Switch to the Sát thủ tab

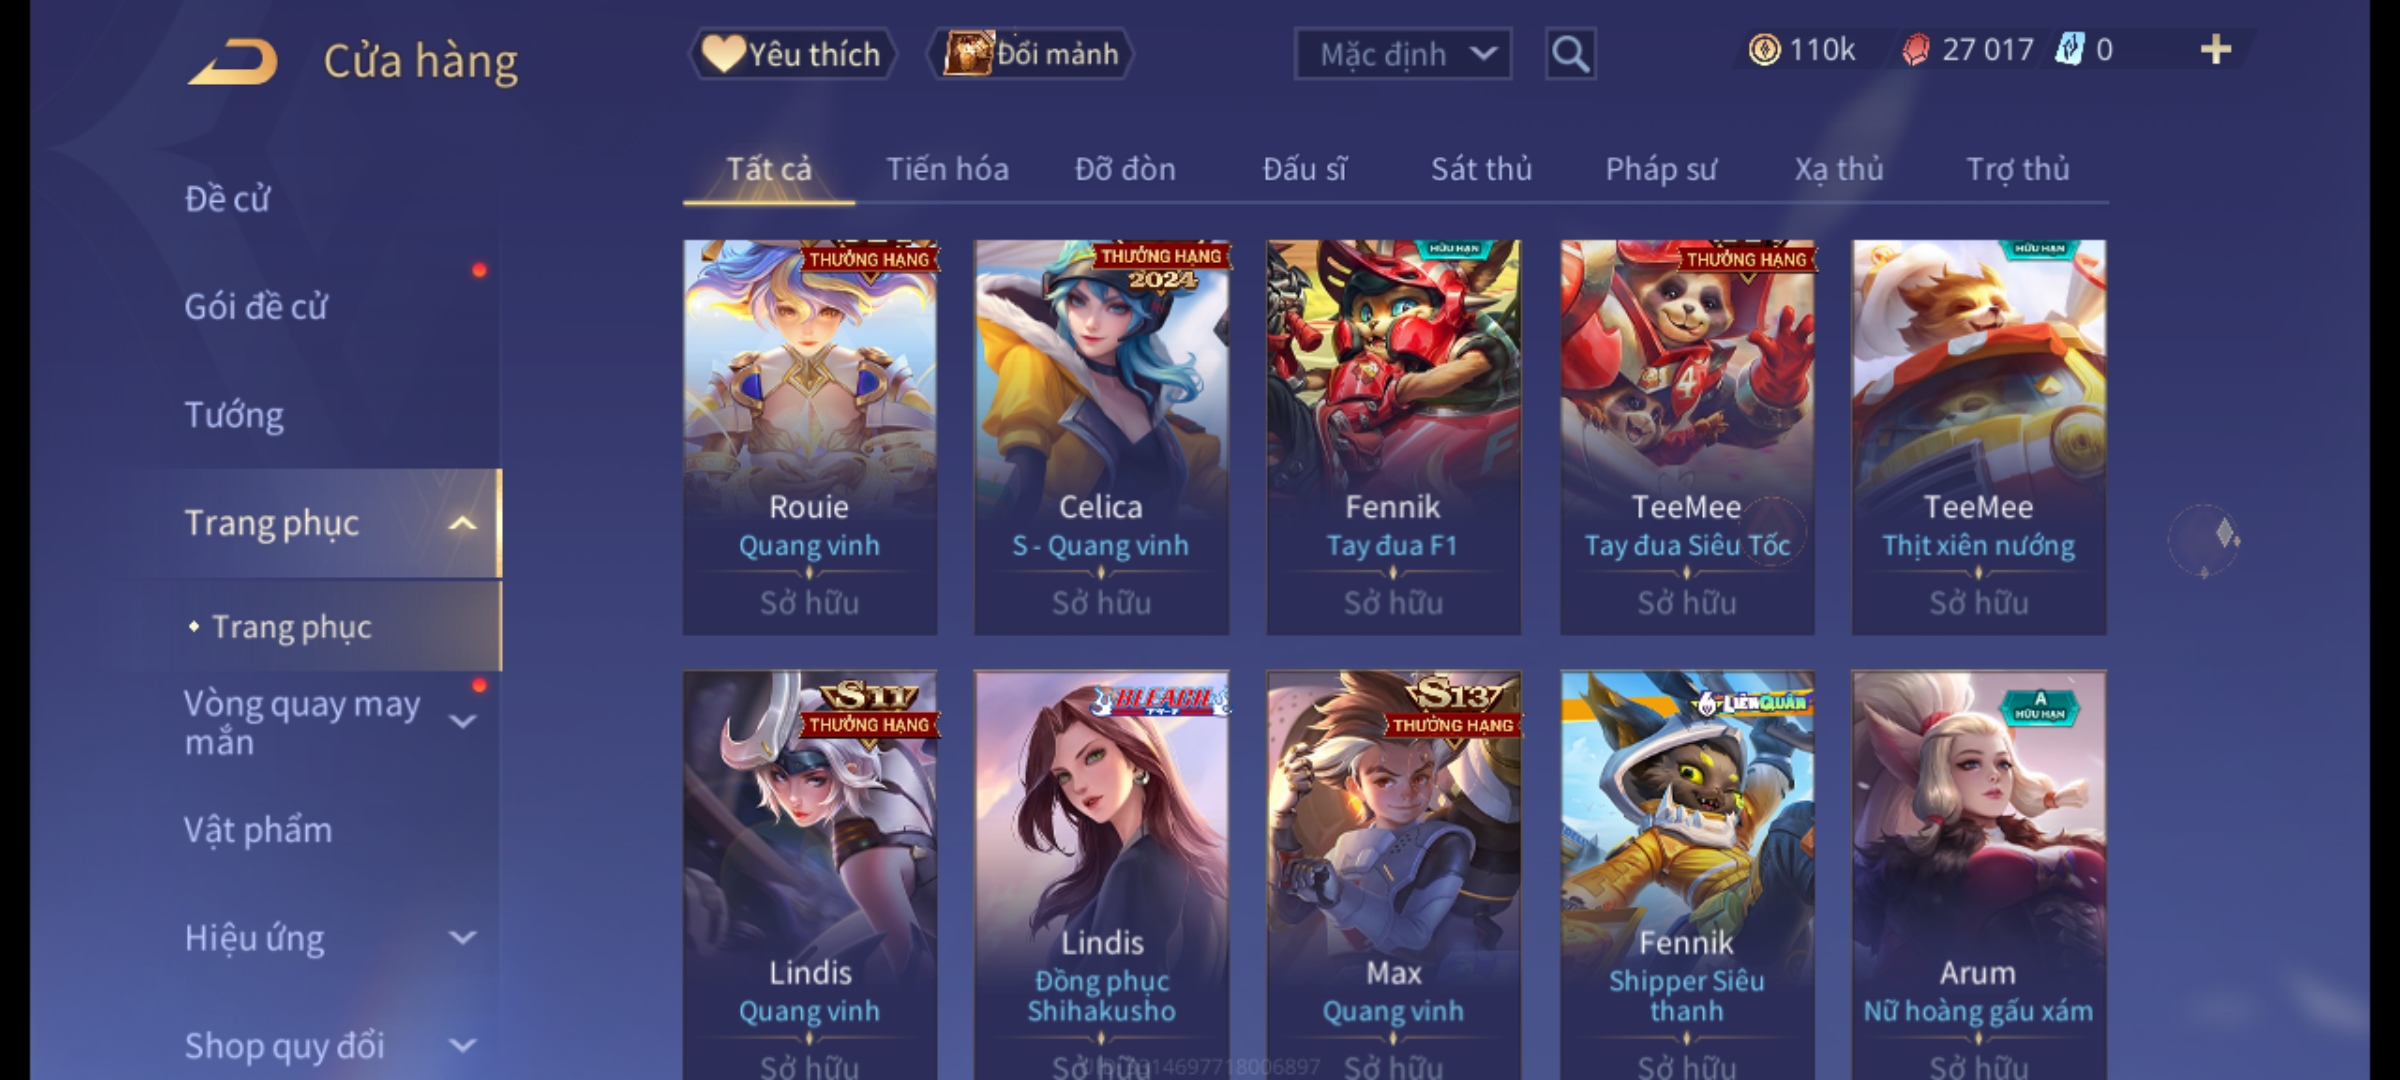(x=1481, y=169)
